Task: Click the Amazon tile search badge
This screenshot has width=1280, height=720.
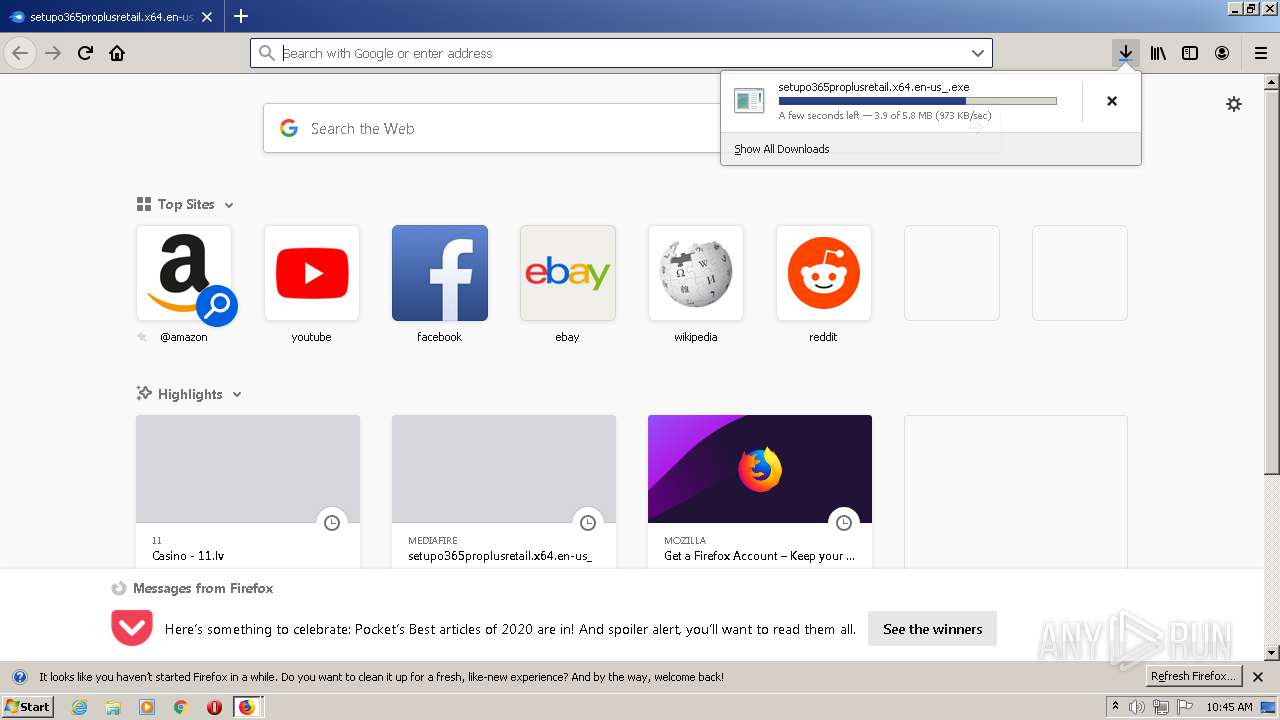Action: pos(217,306)
